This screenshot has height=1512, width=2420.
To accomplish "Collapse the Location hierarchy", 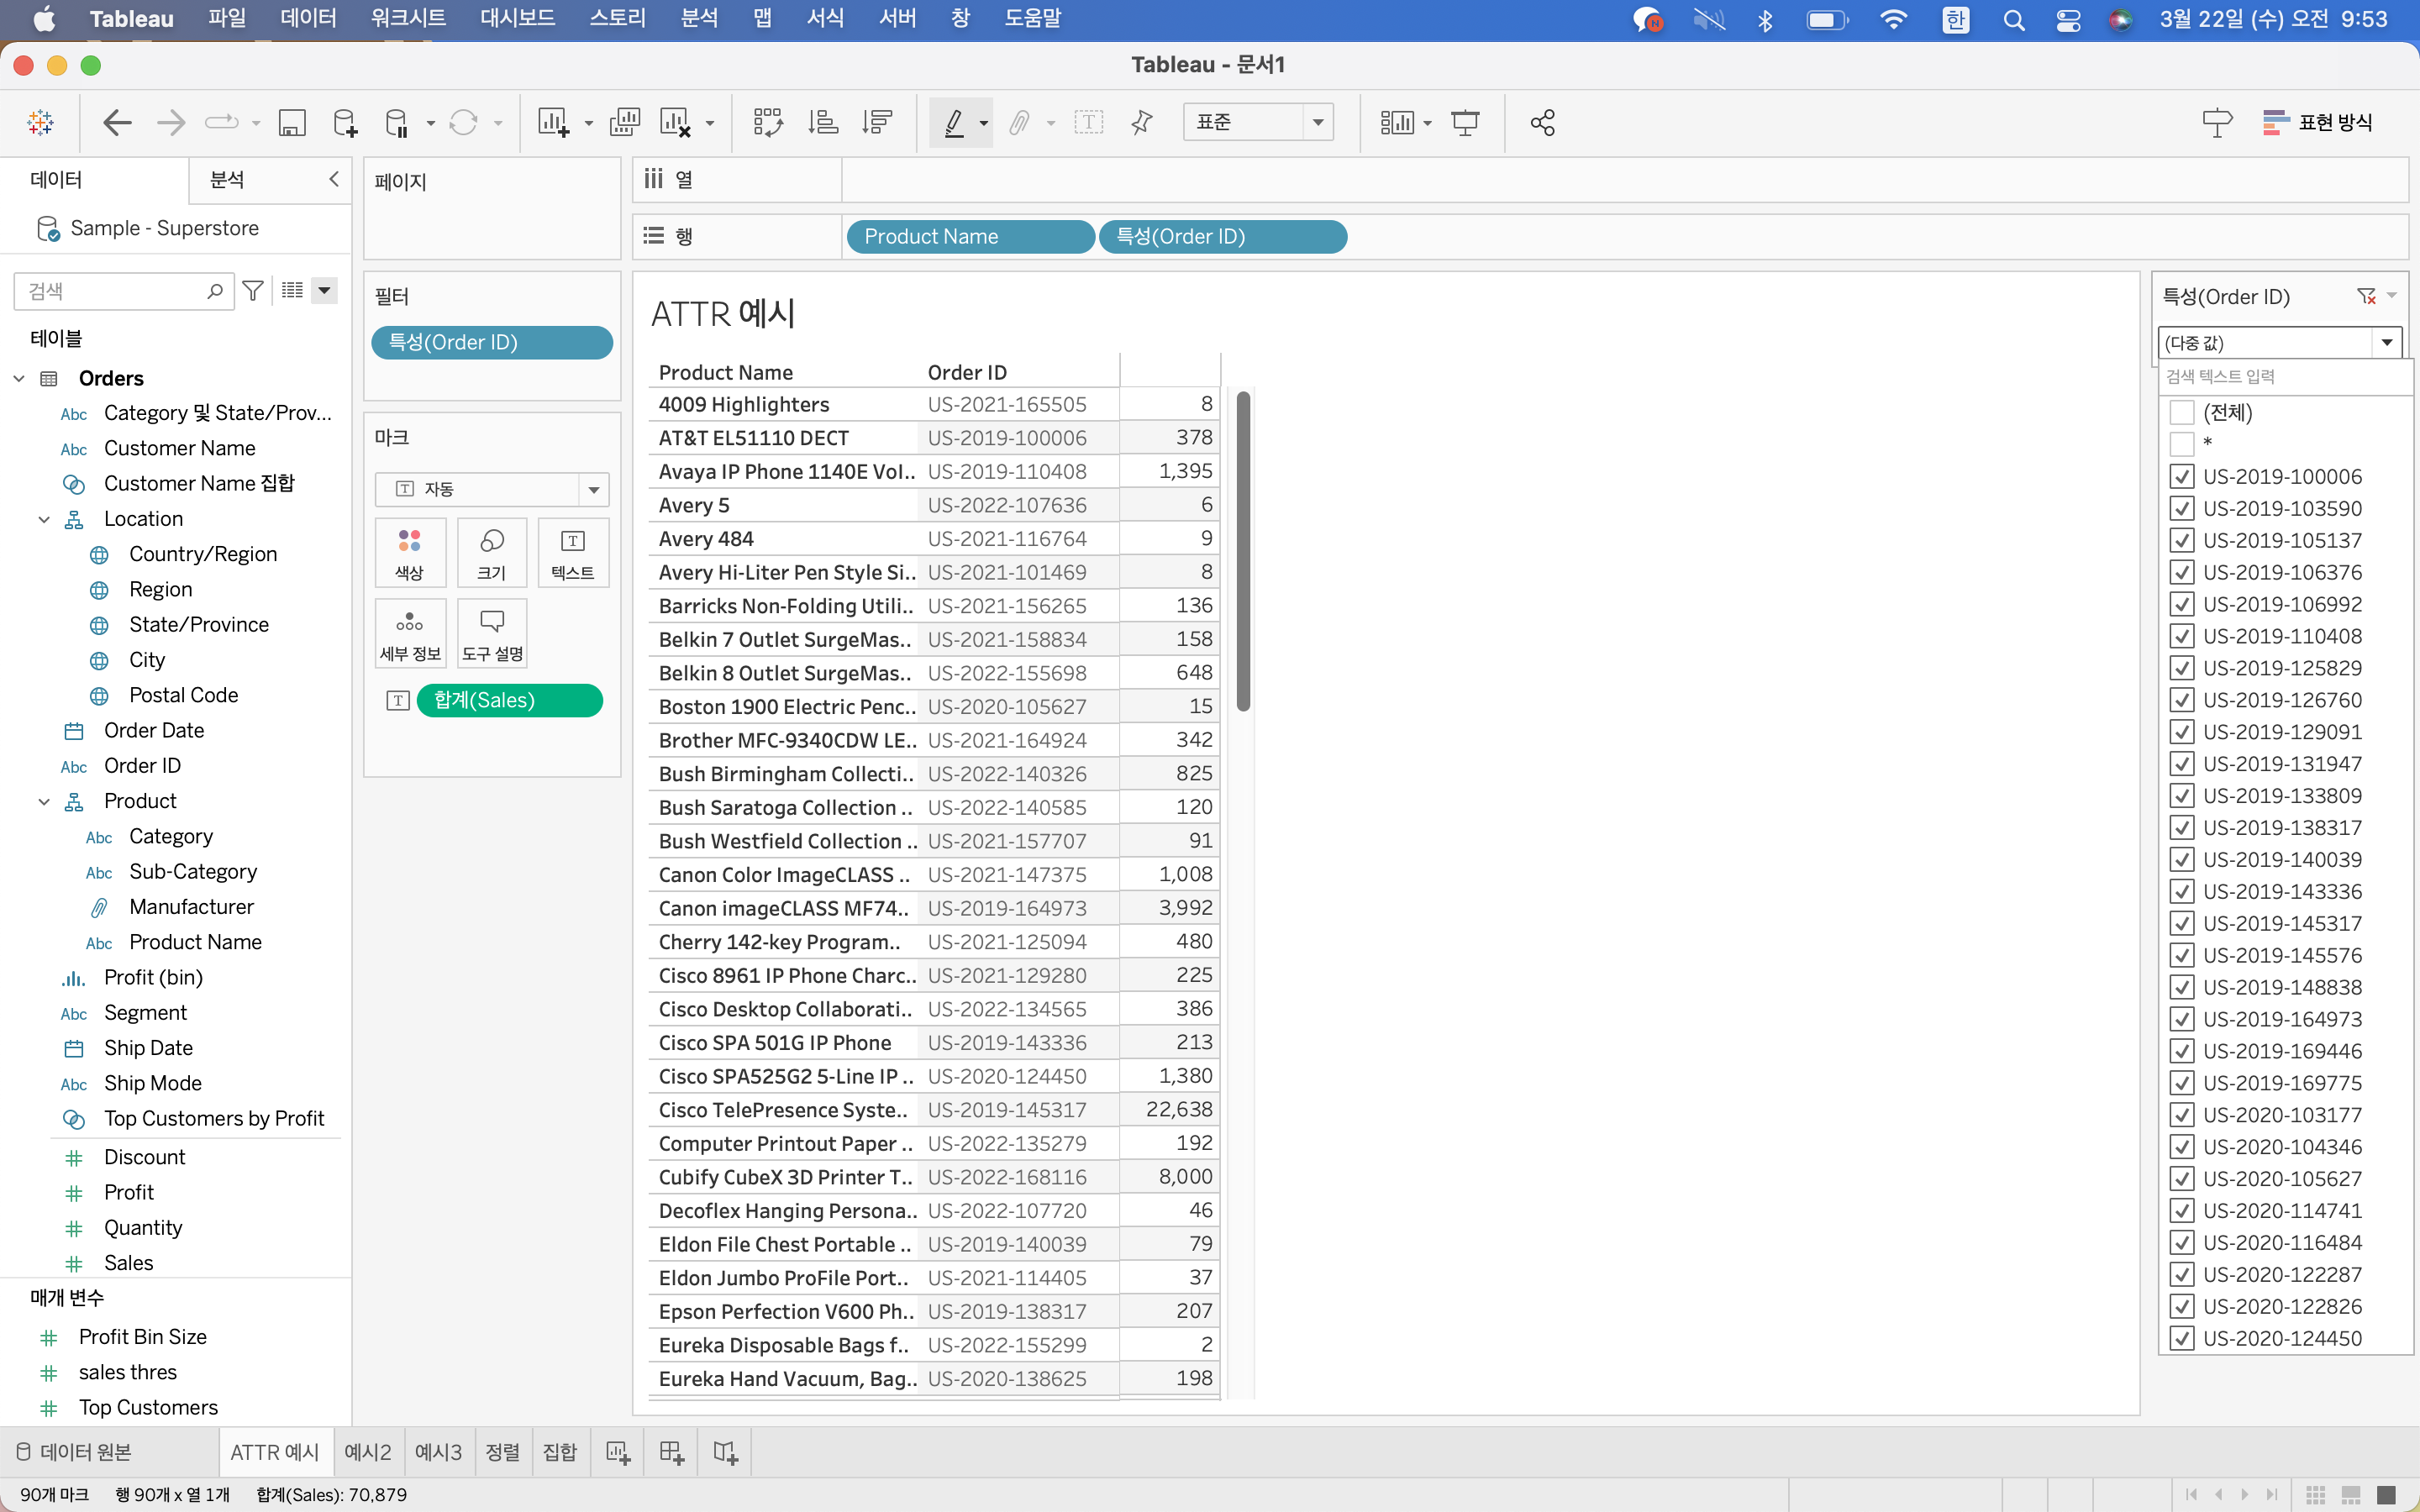I will (44, 519).
